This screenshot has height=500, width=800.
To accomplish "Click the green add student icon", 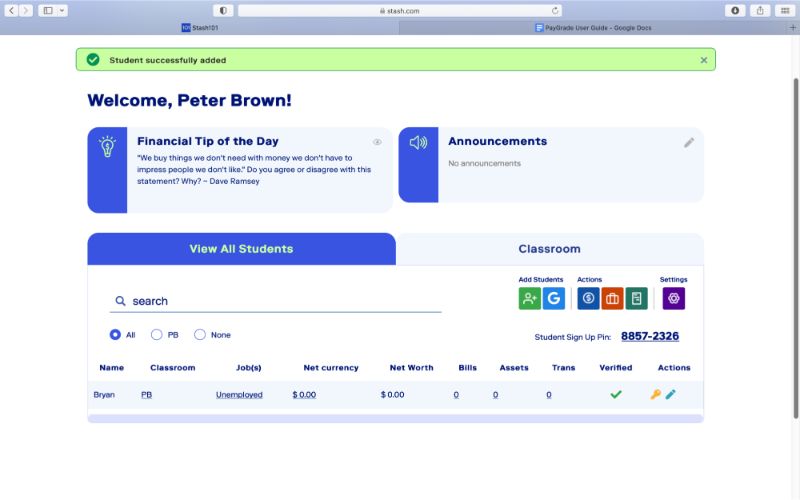I will tap(529, 298).
